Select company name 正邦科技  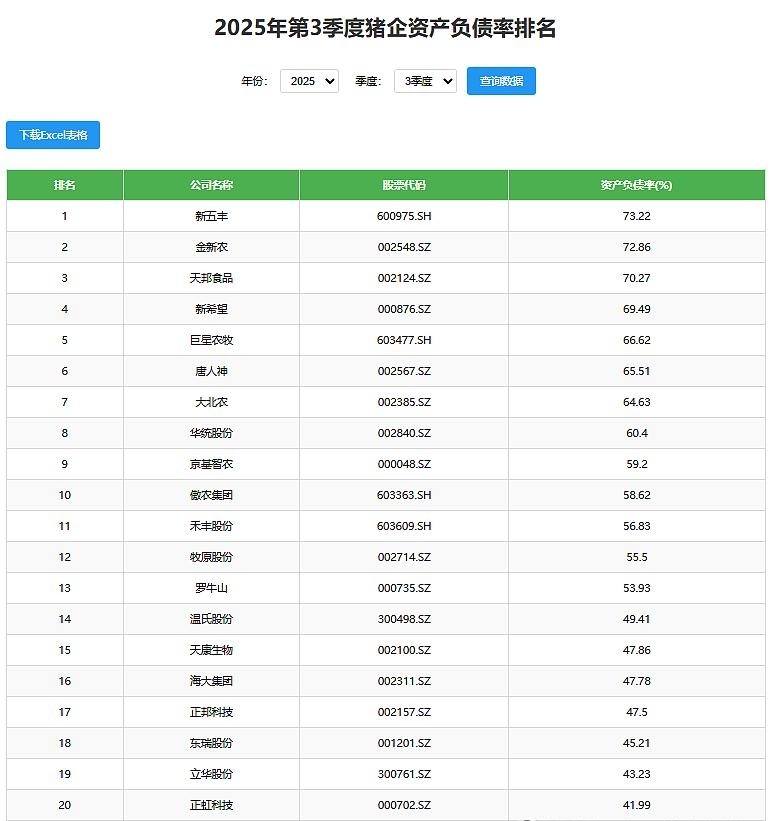[x=211, y=712]
